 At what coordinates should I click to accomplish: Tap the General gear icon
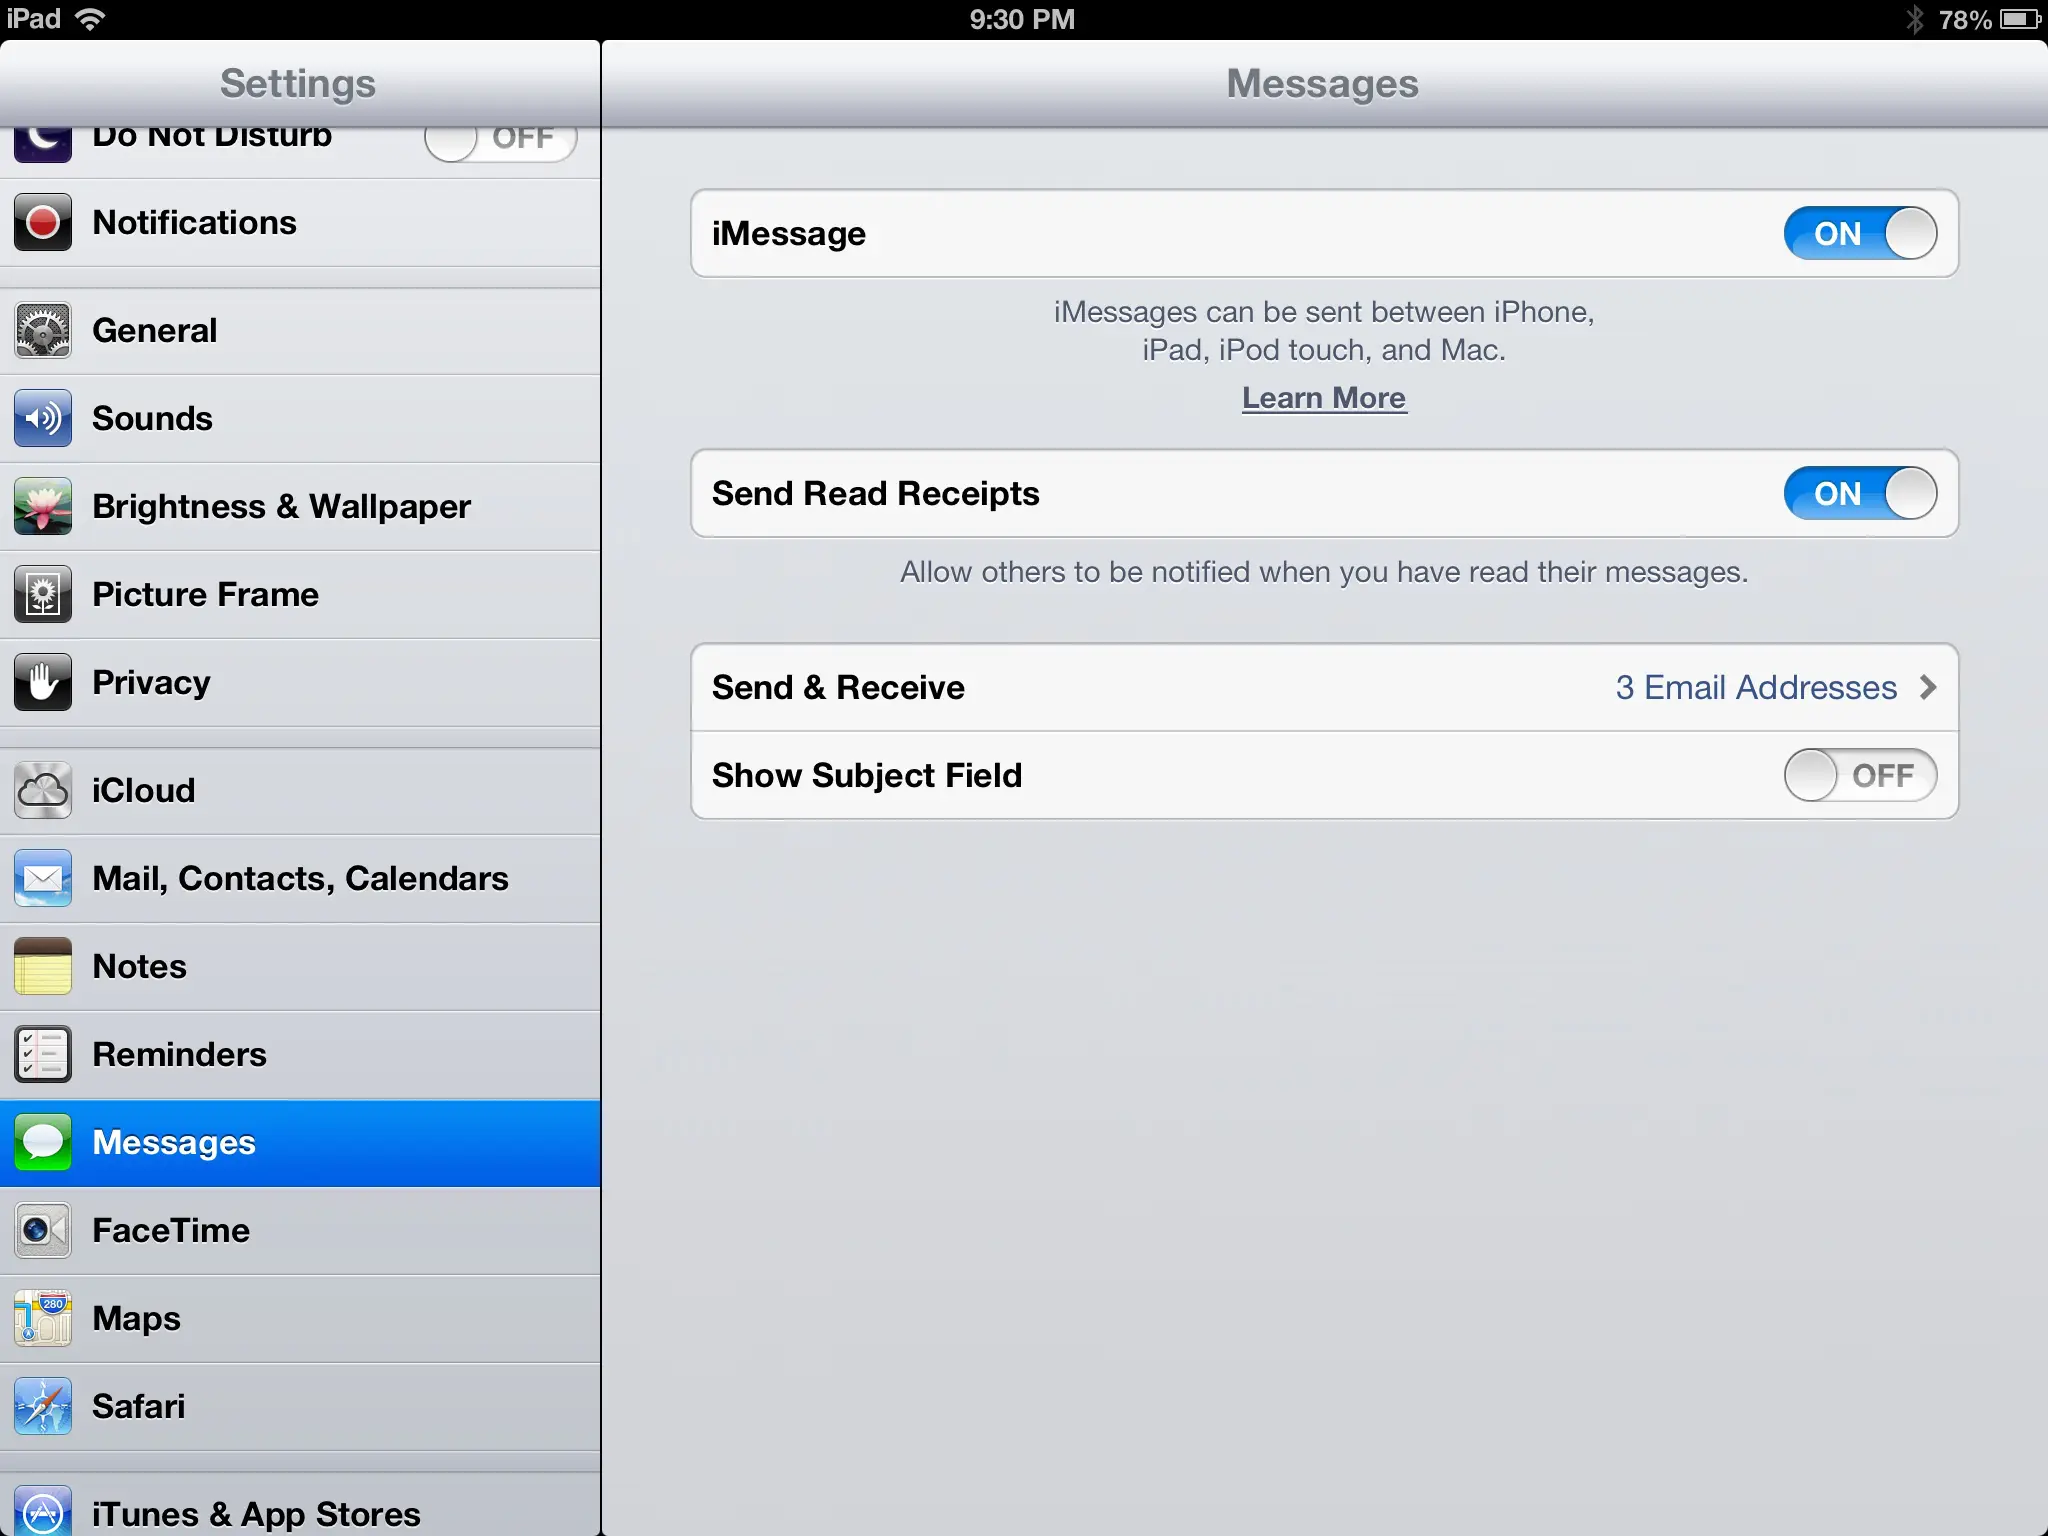43,330
